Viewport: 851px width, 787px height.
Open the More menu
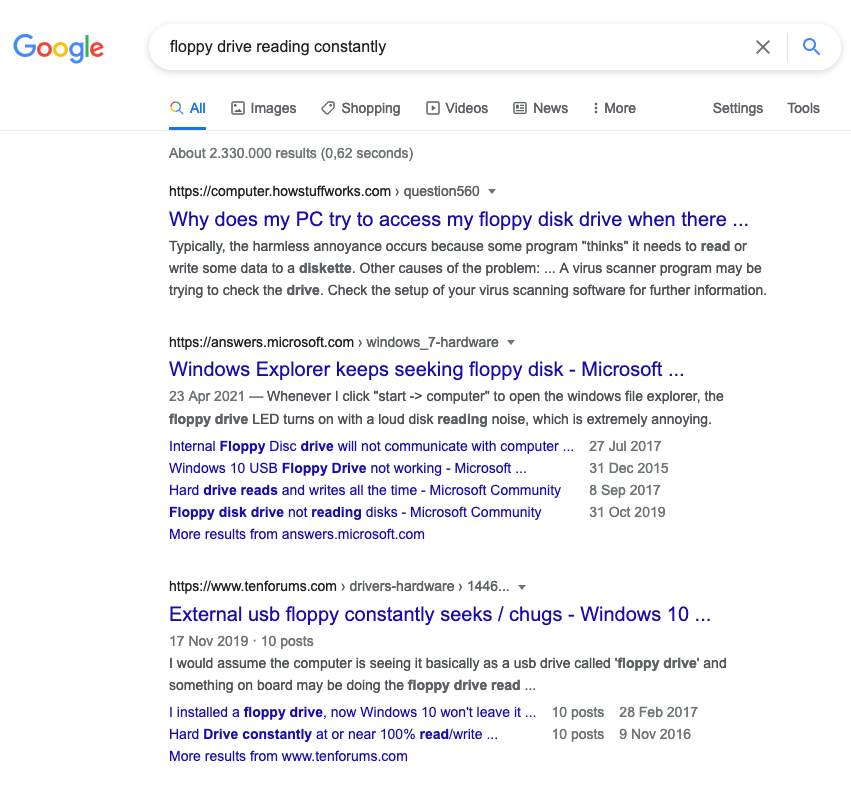click(614, 109)
